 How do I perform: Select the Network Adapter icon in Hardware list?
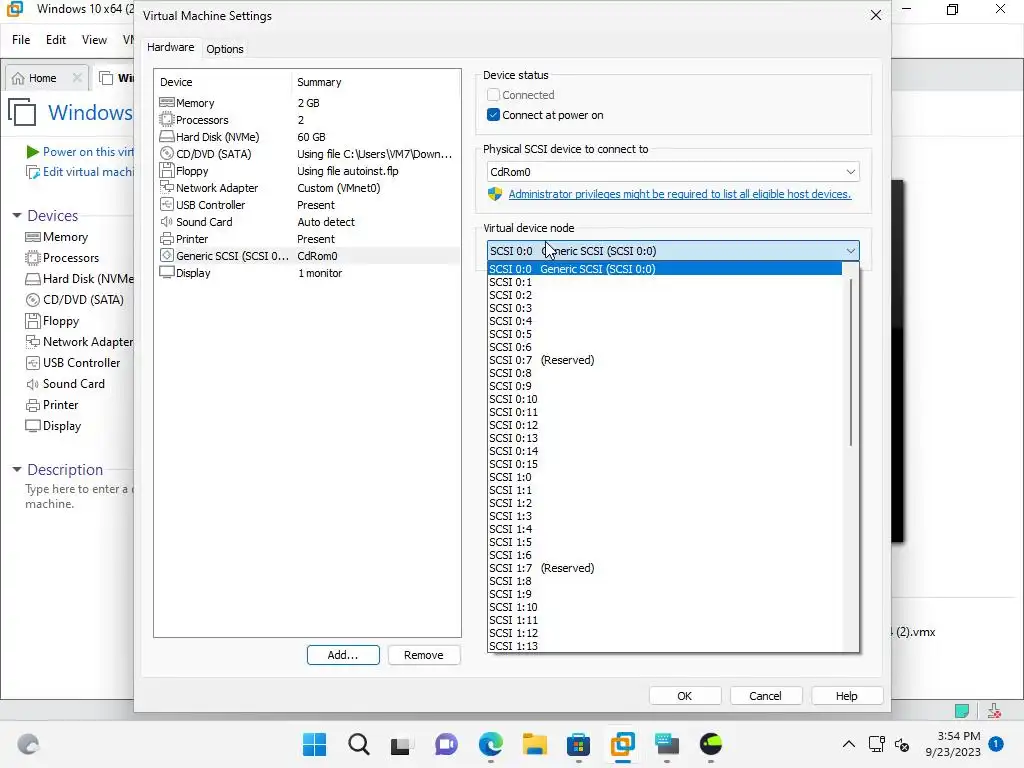click(167, 187)
